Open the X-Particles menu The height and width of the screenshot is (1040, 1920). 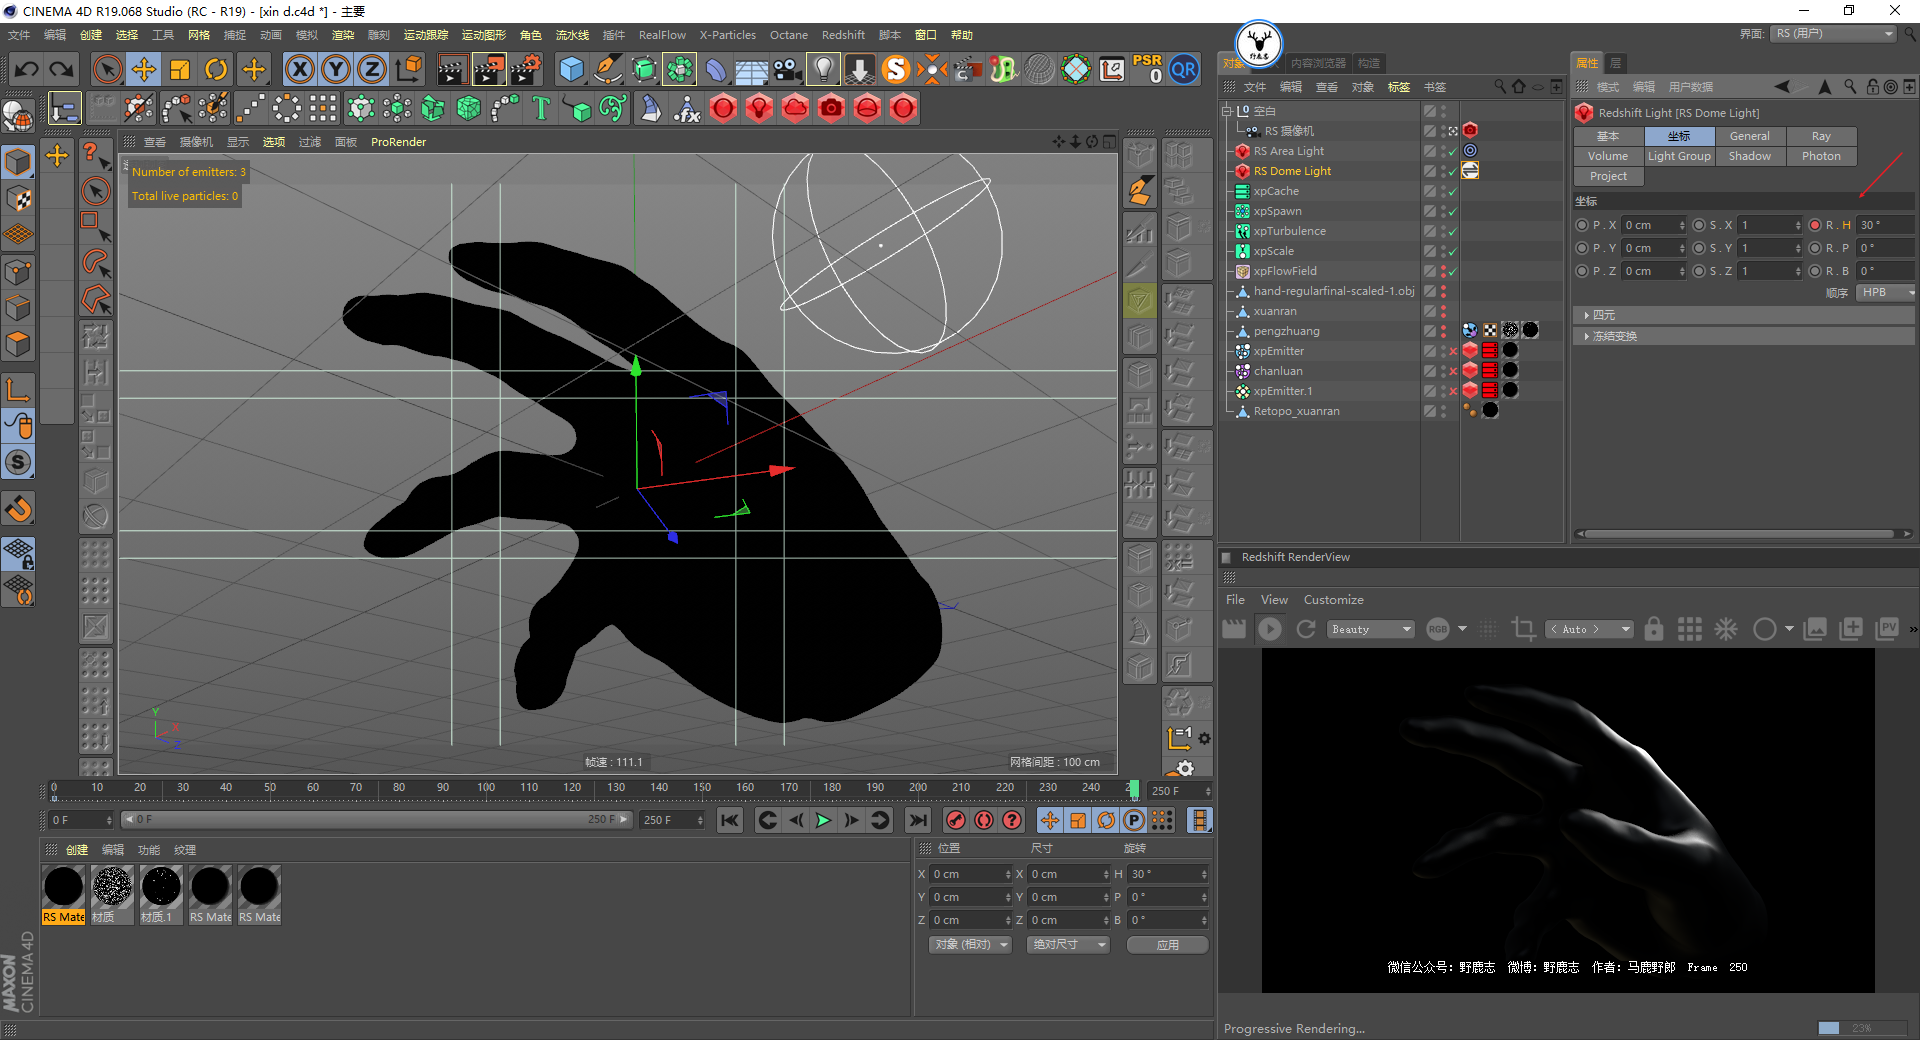point(728,35)
